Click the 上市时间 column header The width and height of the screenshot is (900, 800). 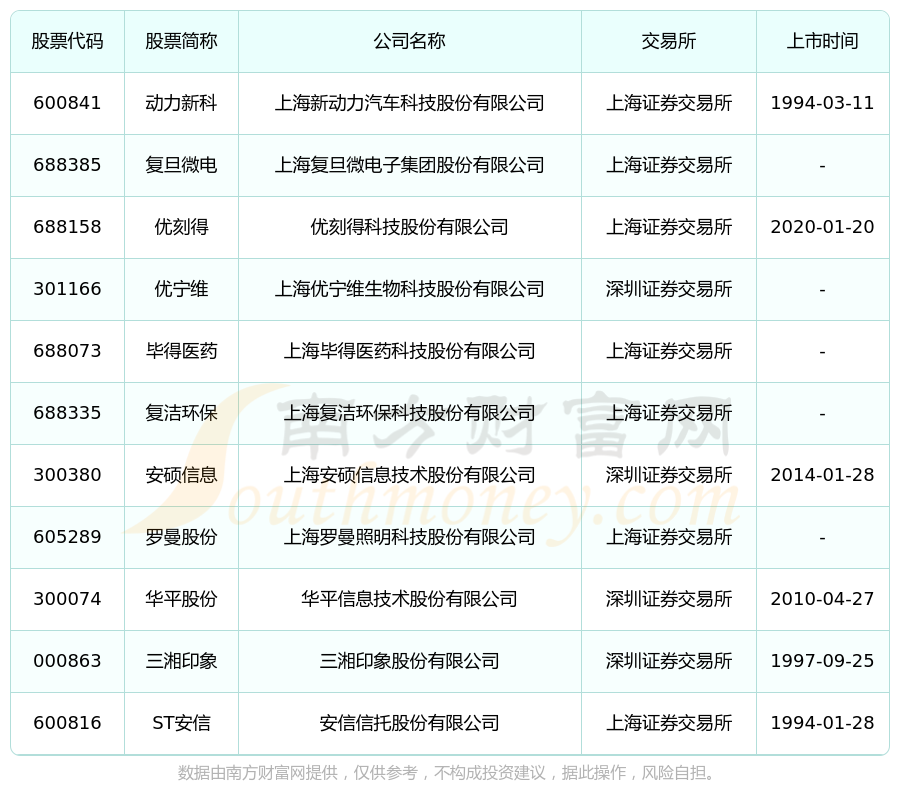pos(822,41)
